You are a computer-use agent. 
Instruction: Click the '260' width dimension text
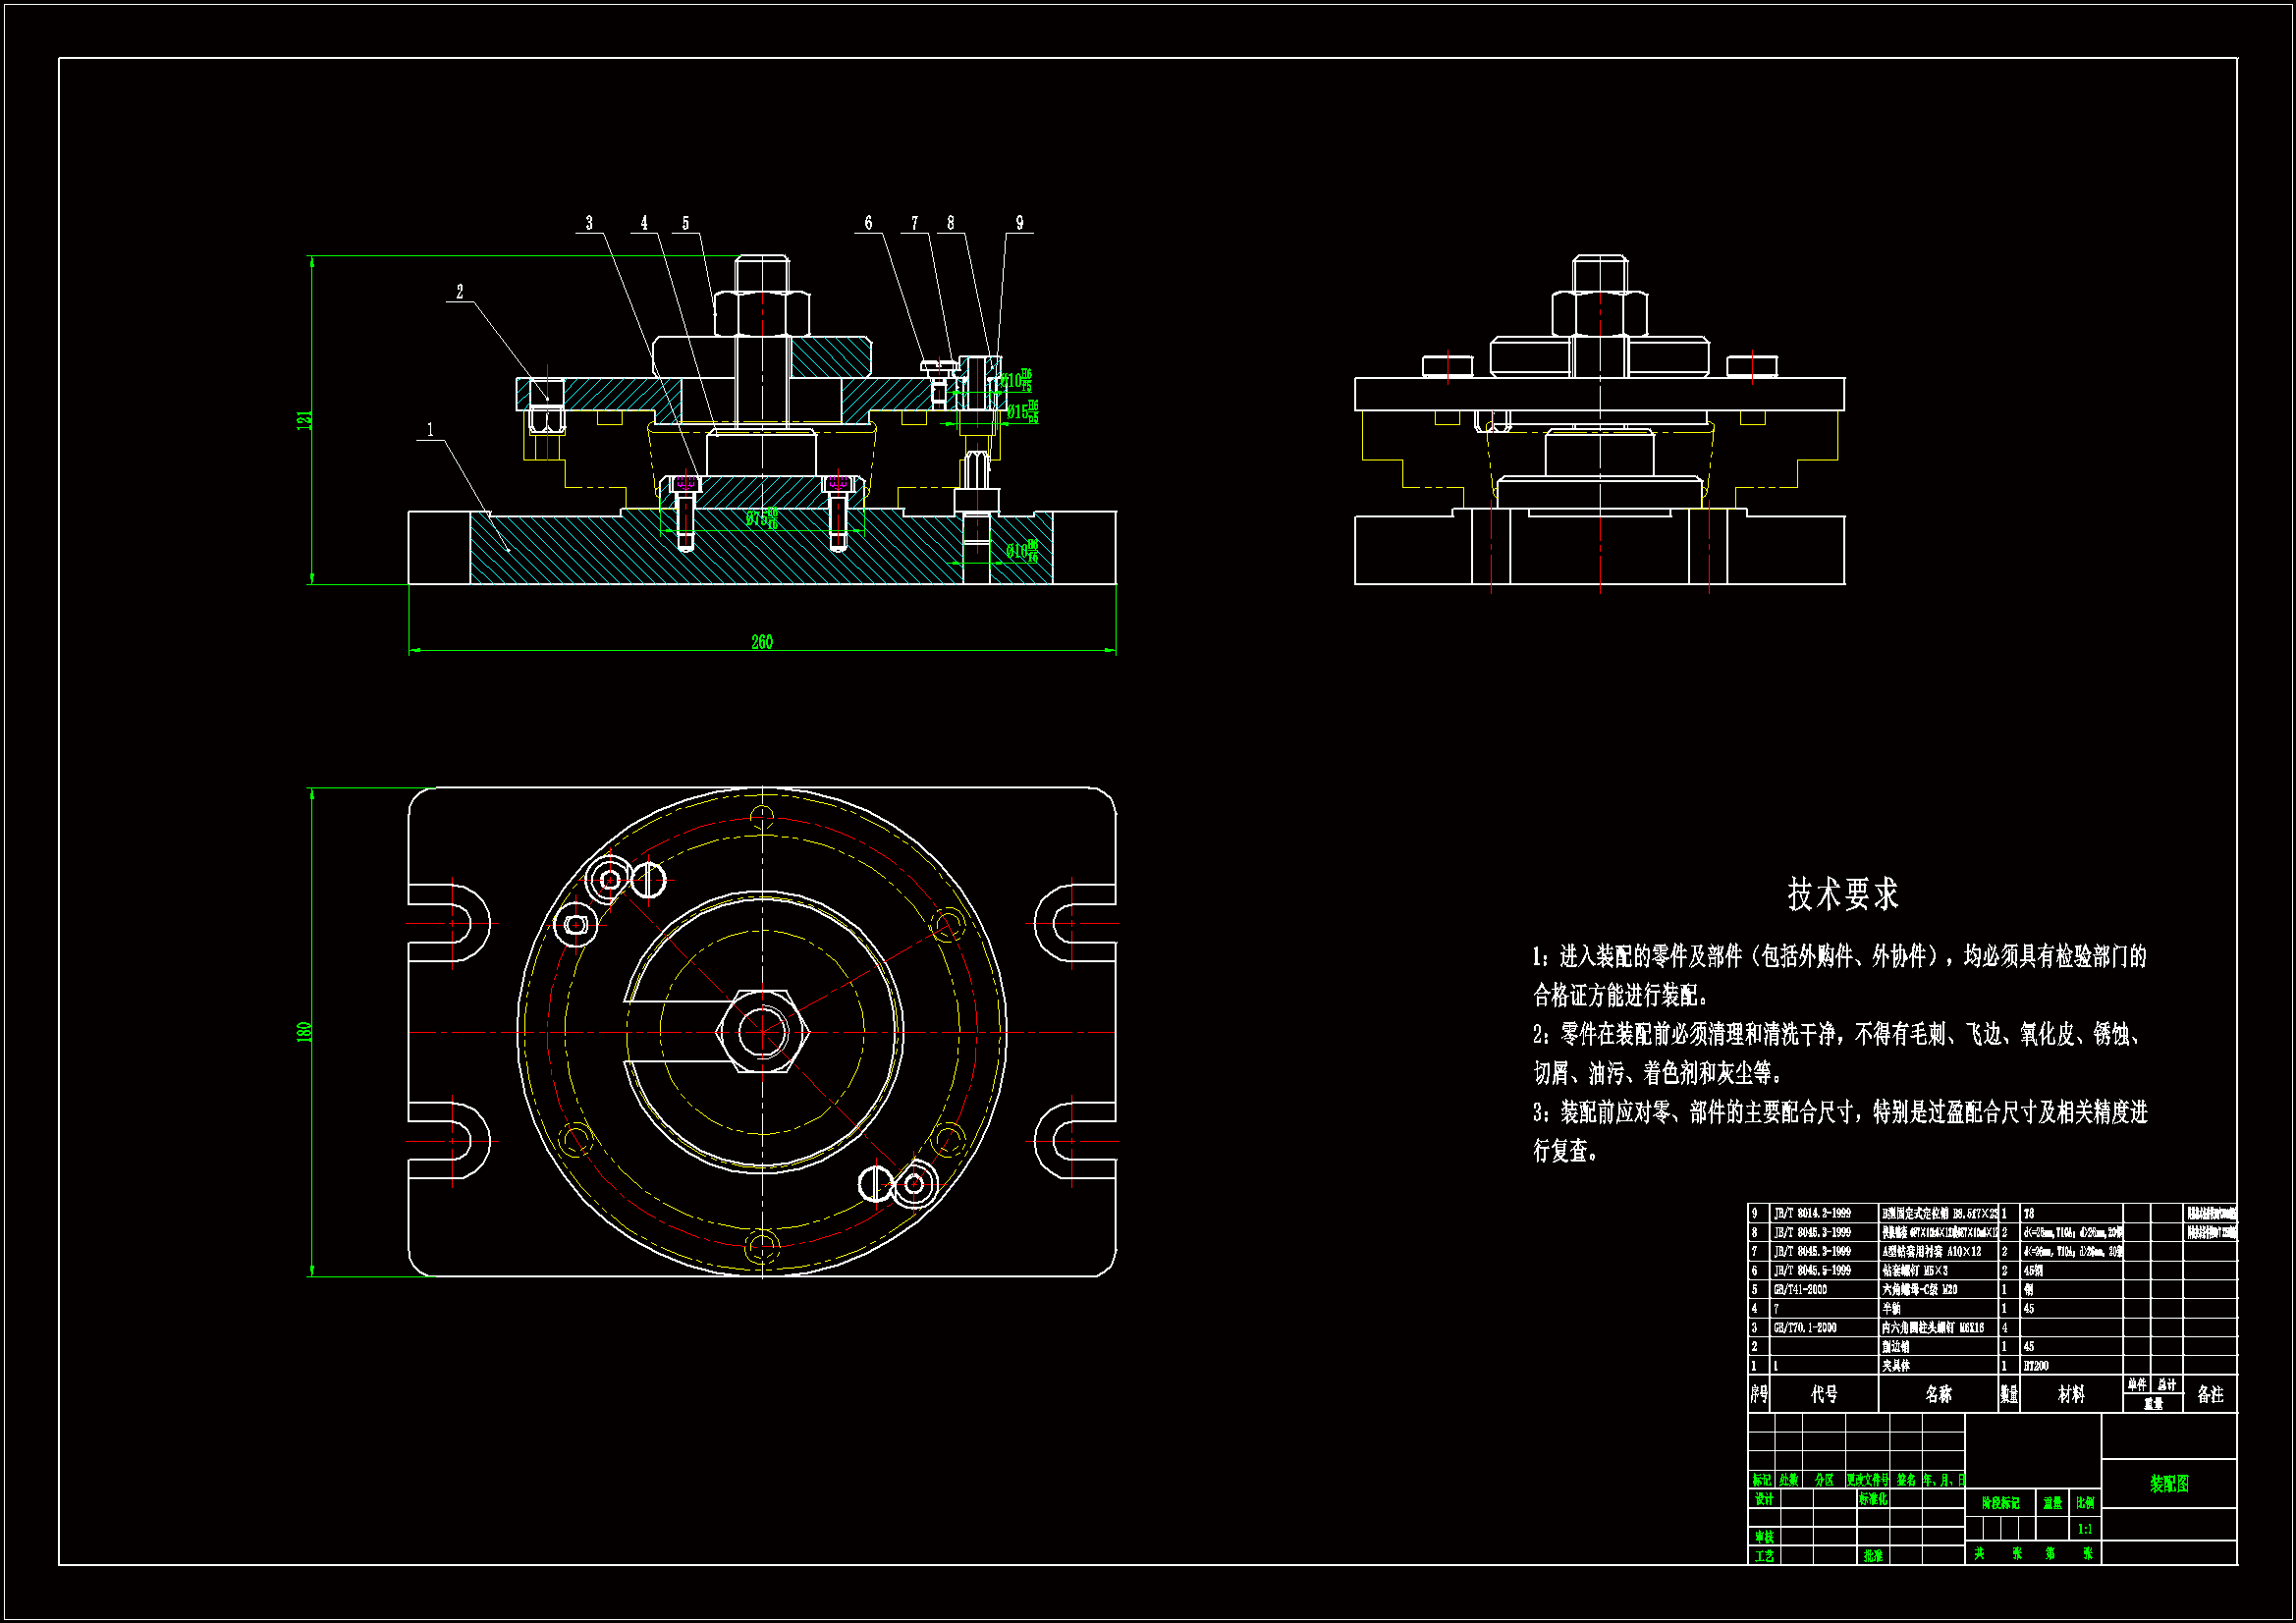[x=762, y=642]
